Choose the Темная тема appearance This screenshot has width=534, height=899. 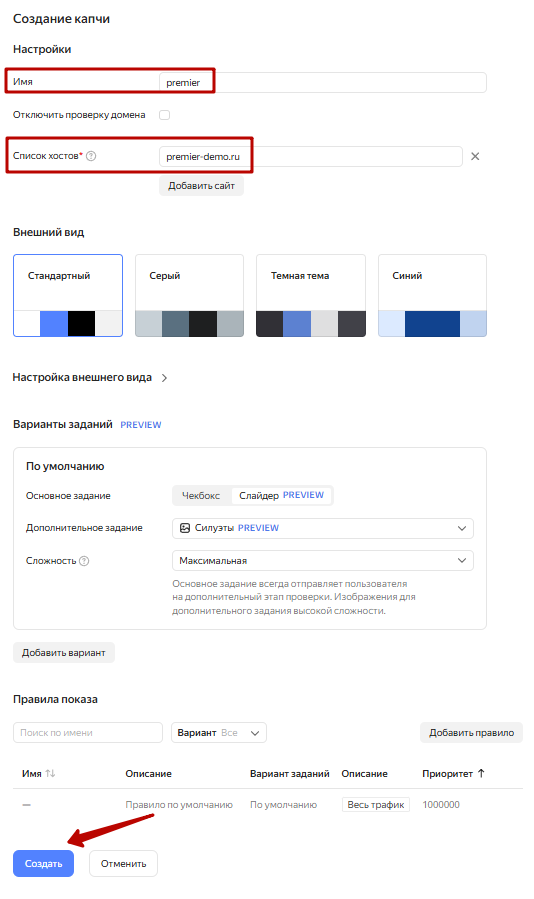click(311, 295)
